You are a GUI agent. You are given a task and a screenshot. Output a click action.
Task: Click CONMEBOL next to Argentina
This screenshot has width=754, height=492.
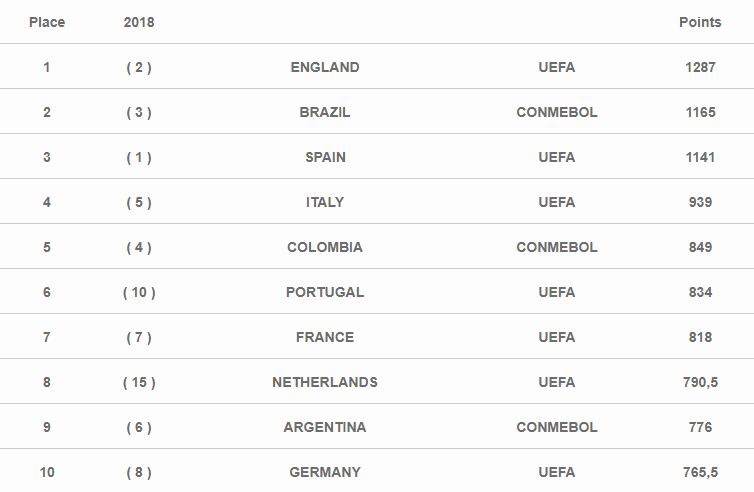(x=557, y=427)
